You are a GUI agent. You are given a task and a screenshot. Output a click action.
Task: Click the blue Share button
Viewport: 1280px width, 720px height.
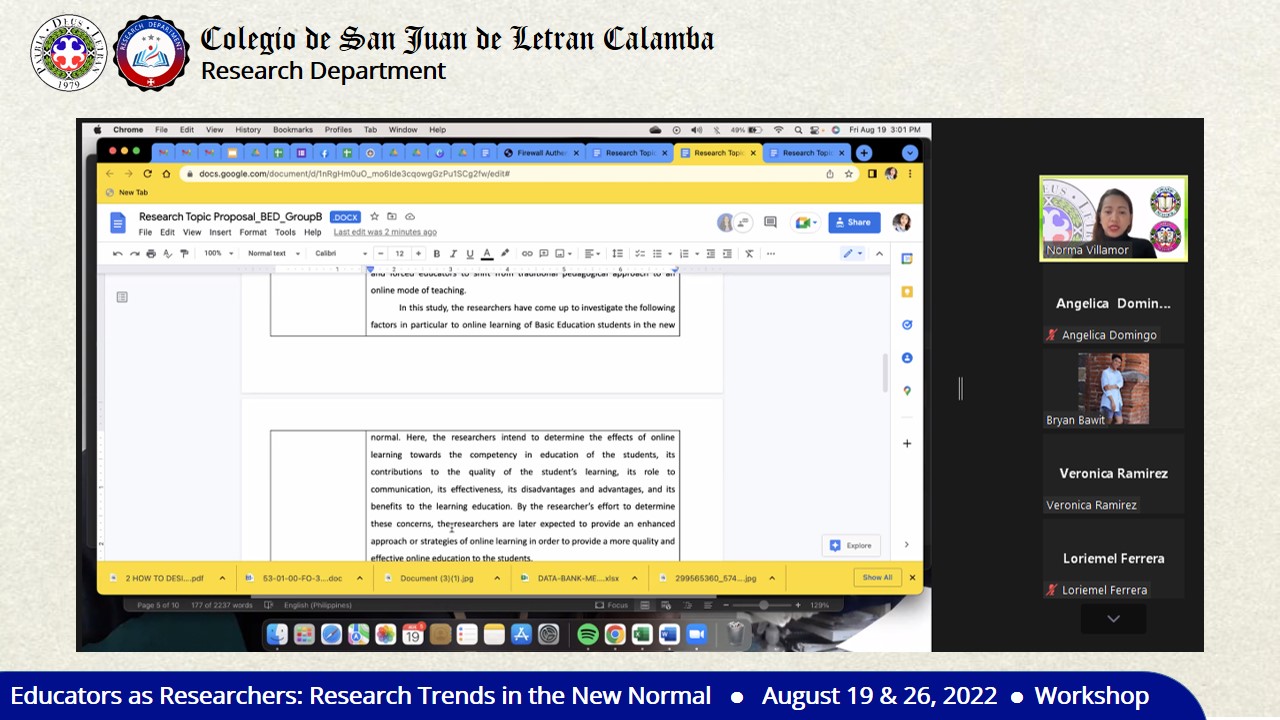(854, 222)
